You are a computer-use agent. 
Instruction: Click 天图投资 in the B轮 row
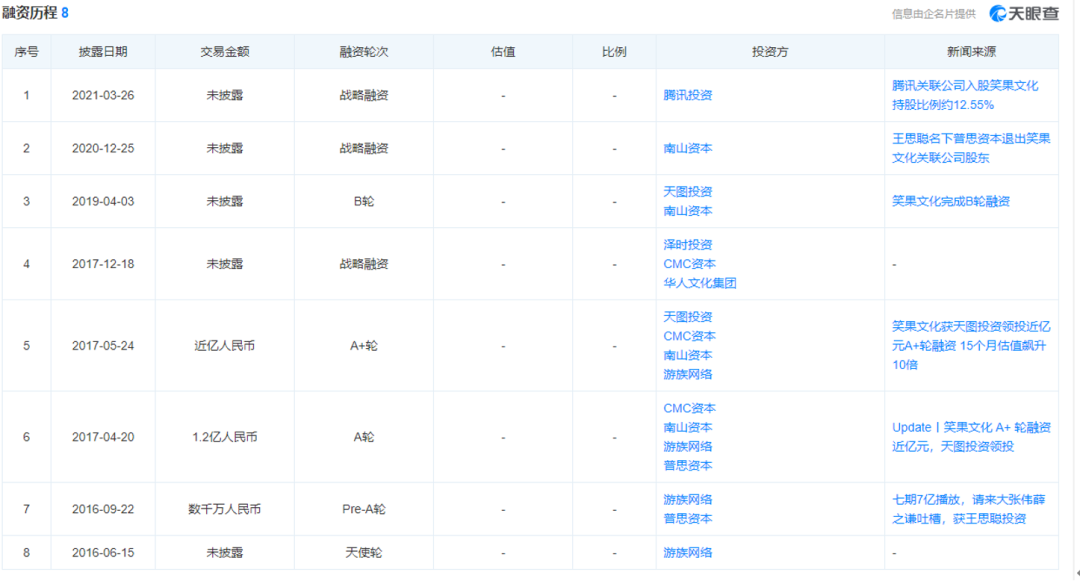687,191
